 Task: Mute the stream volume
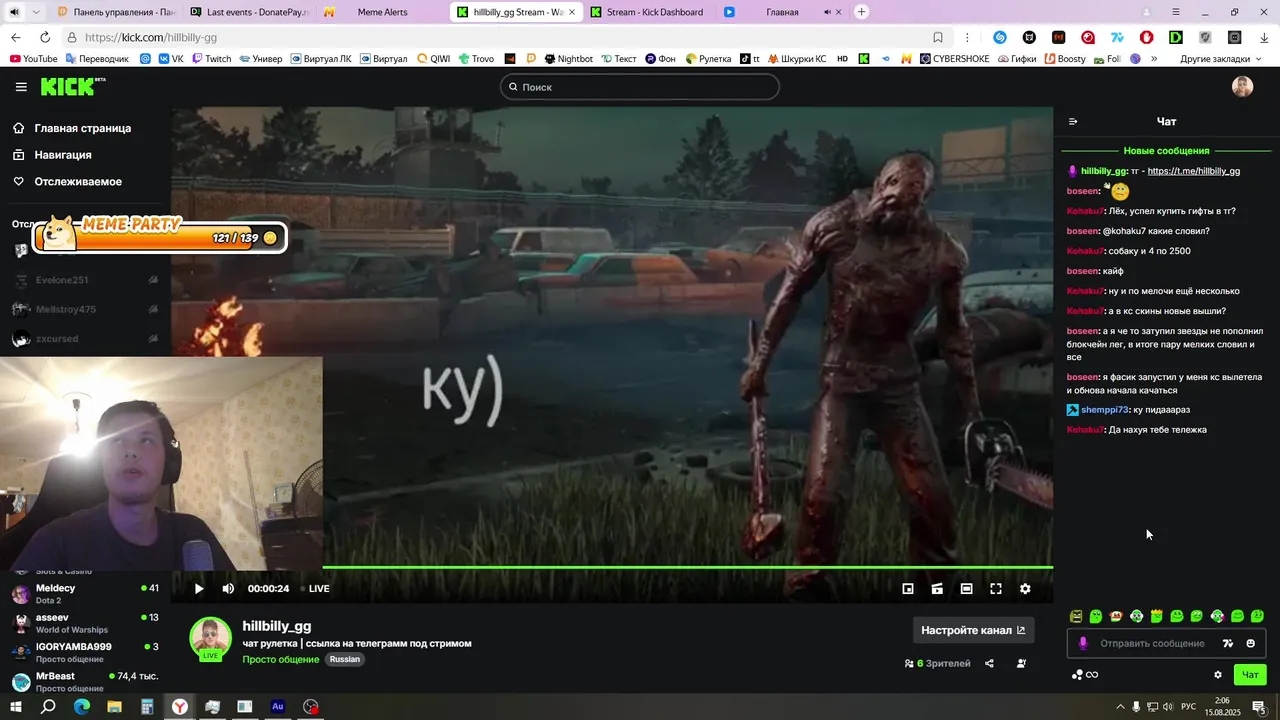pos(228,589)
